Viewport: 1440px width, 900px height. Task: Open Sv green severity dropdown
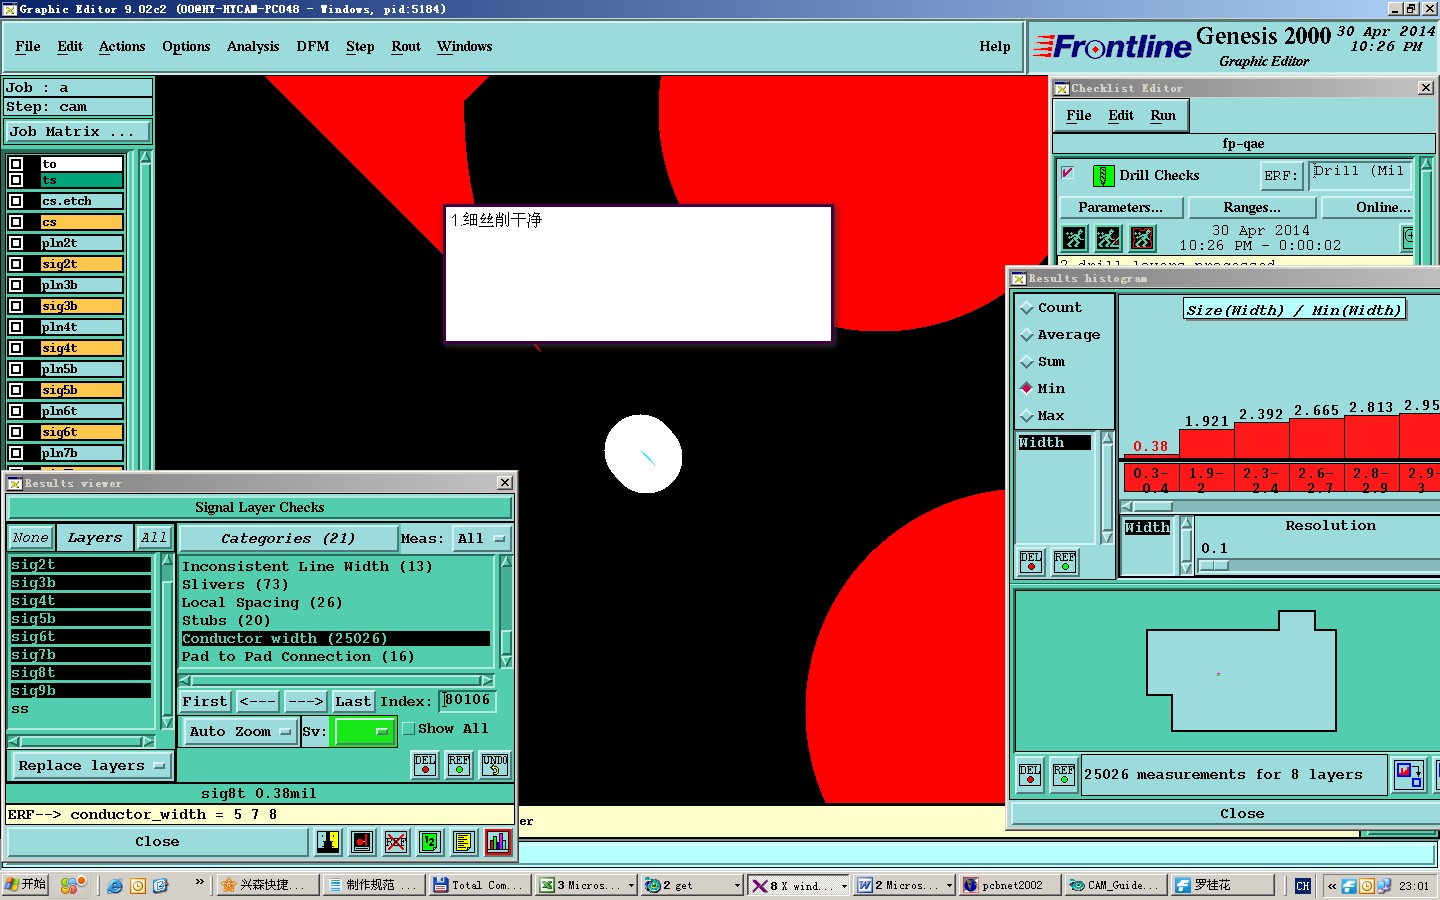pos(365,732)
